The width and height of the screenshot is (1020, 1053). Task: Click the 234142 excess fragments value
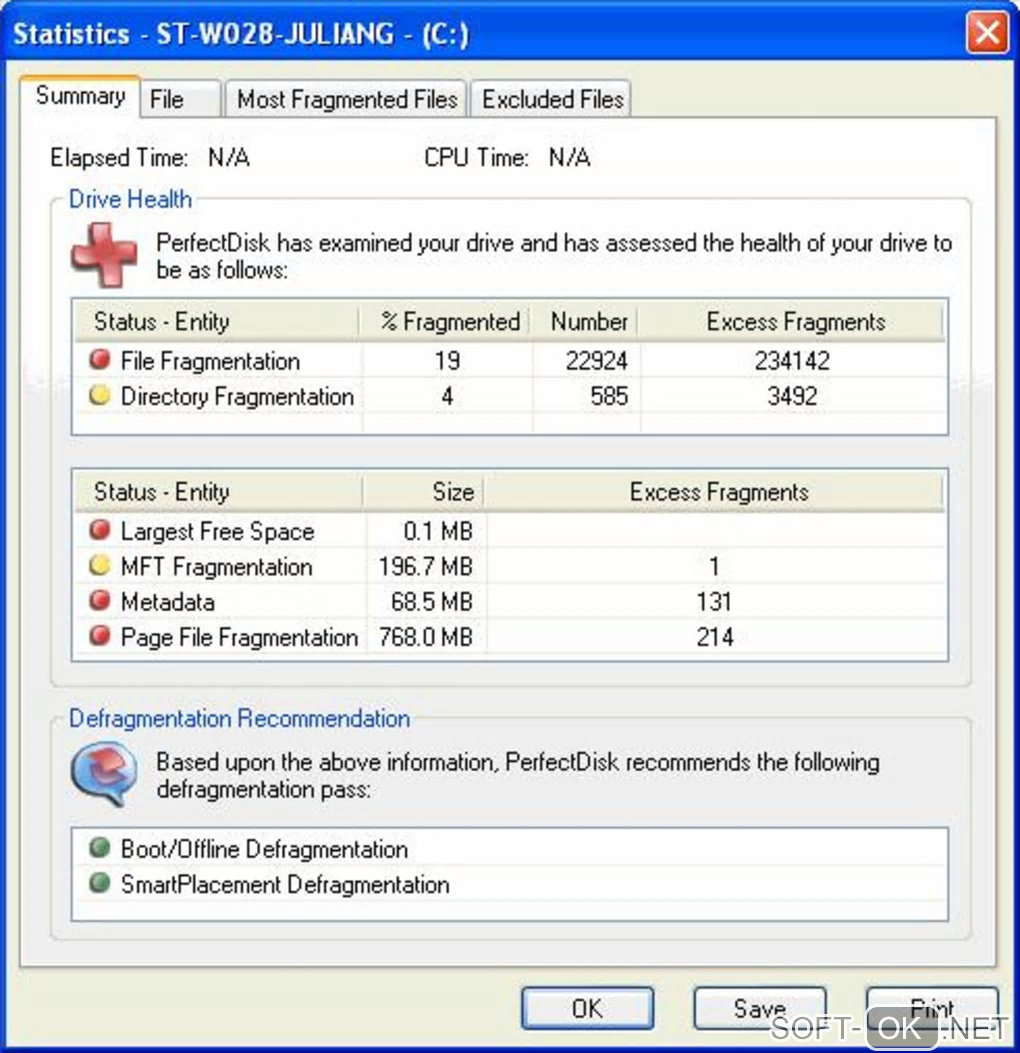[x=792, y=361]
